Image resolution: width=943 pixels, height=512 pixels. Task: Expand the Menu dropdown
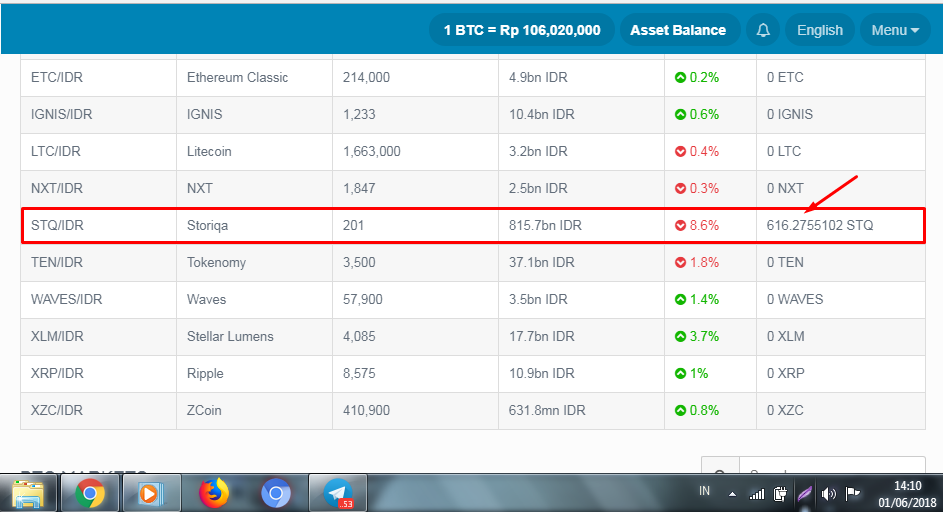(895, 30)
